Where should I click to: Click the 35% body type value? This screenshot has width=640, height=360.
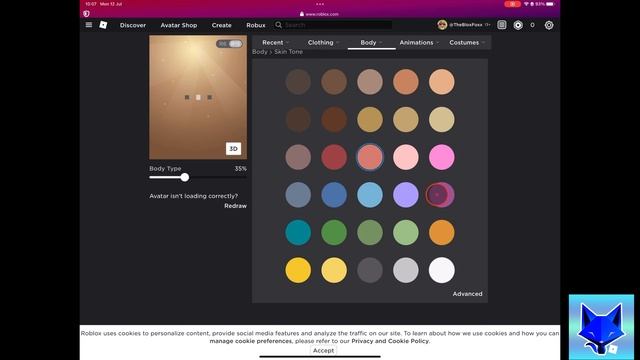click(240, 169)
